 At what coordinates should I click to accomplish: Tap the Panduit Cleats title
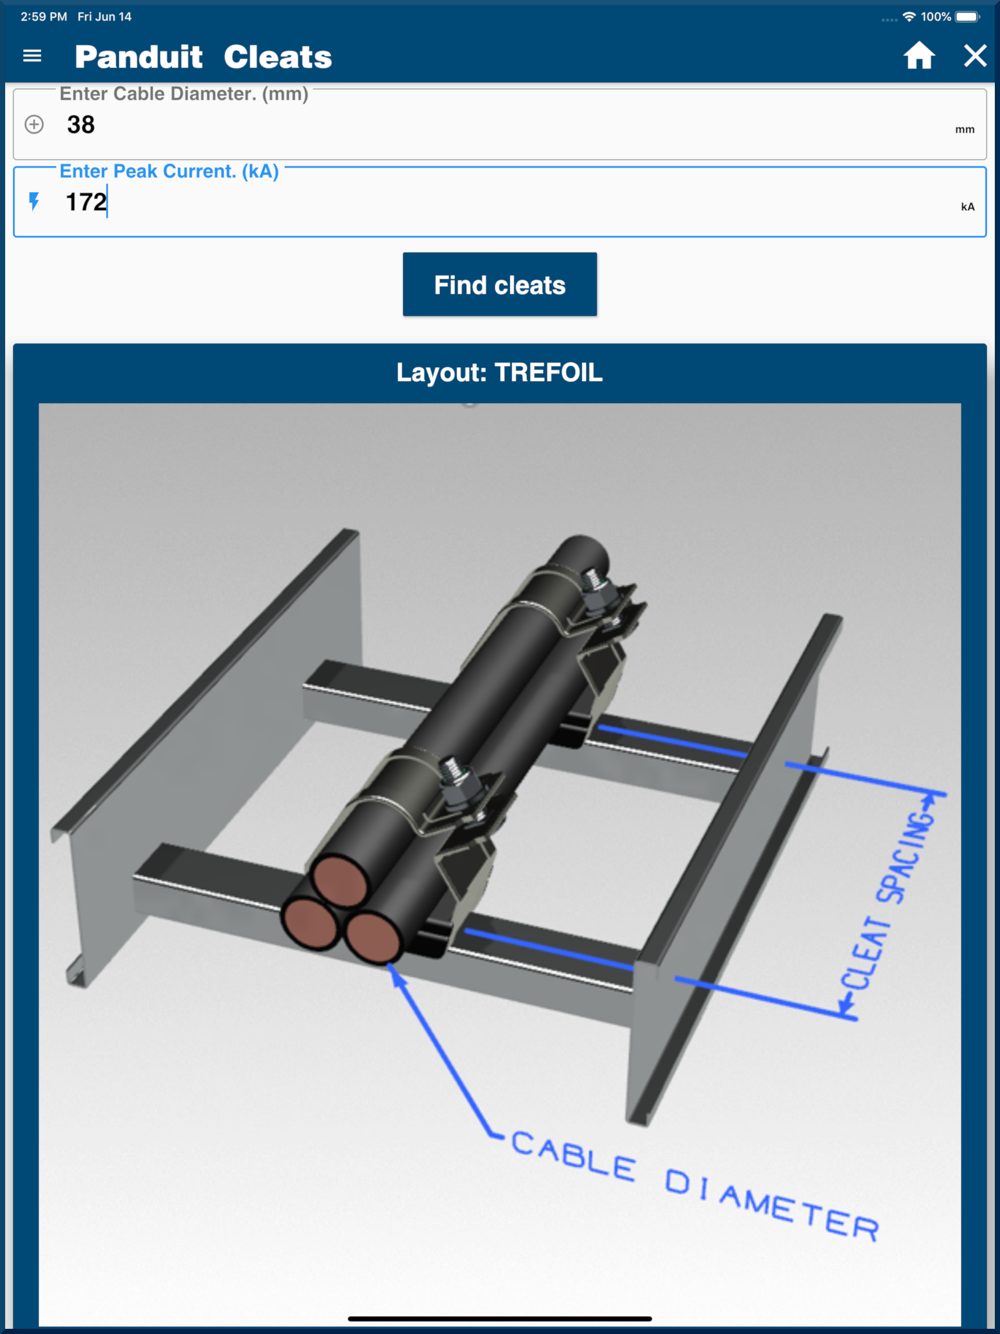click(203, 57)
